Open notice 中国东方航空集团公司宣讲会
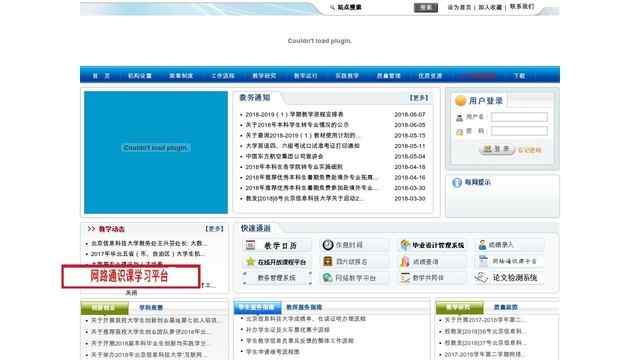This screenshot has height=360, width=640. click(284, 156)
